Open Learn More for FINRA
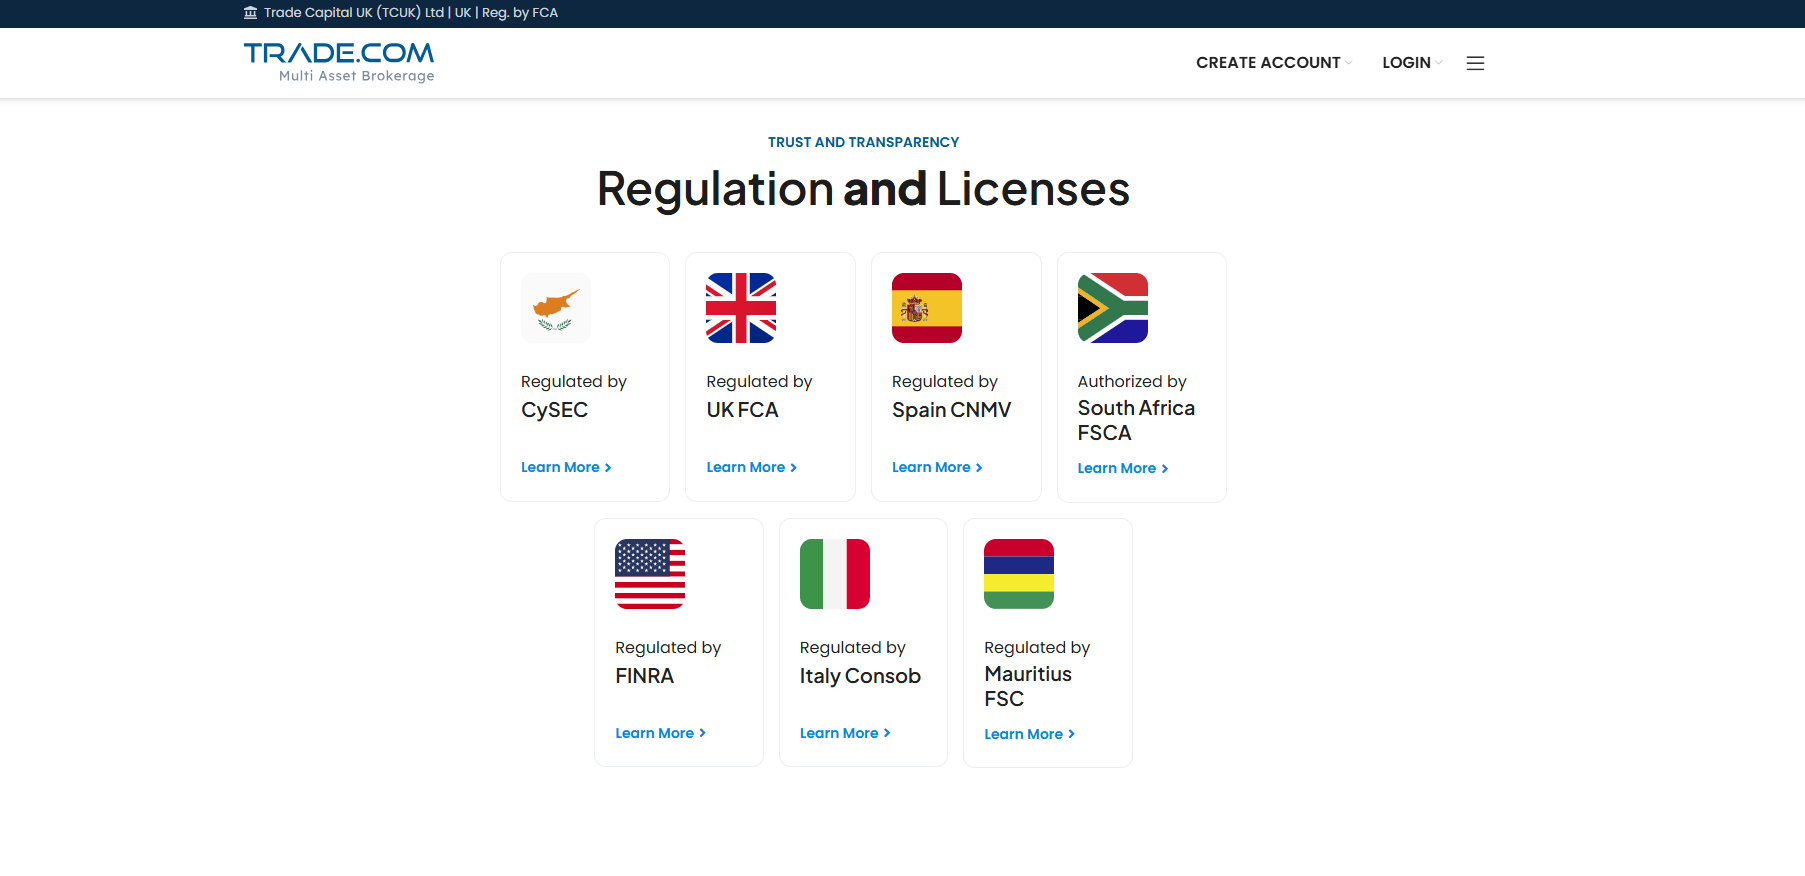The image size is (1805, 876). pyautogui.click(x=661, y=733)
